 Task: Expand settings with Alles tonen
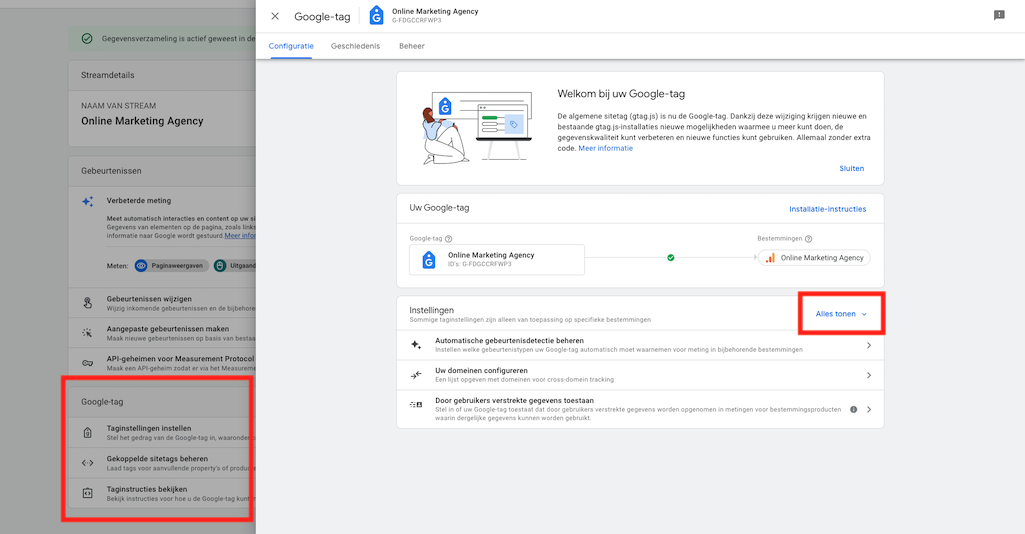(x=841, y=314)
